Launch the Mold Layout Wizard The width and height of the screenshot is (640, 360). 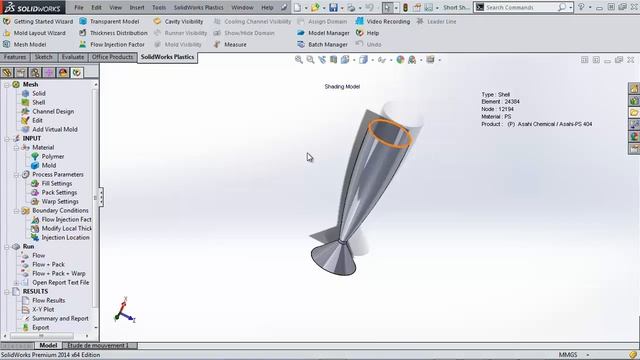[x=35, y=33]
